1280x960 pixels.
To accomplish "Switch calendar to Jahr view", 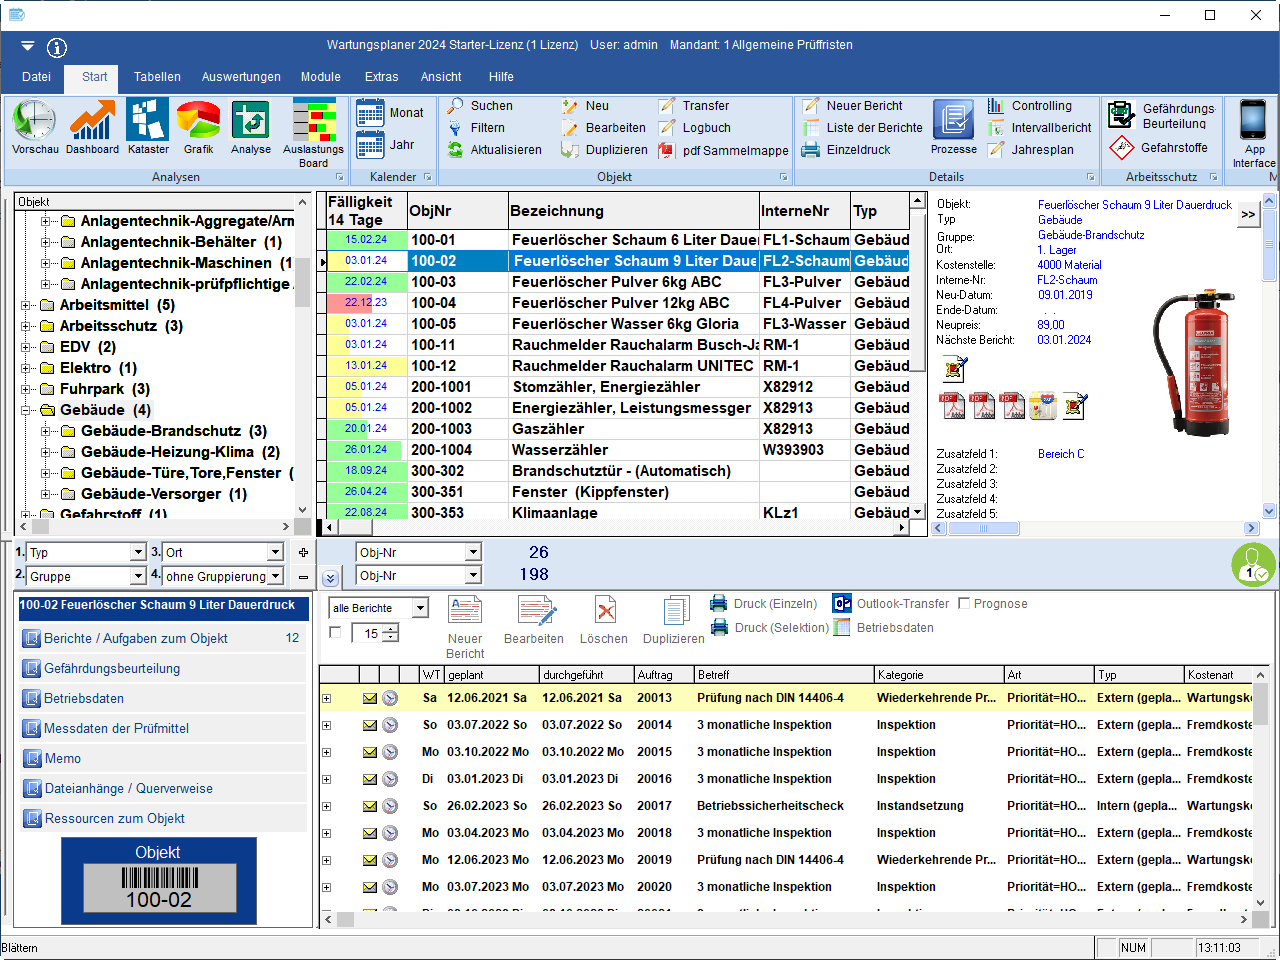I will point(386,145).
